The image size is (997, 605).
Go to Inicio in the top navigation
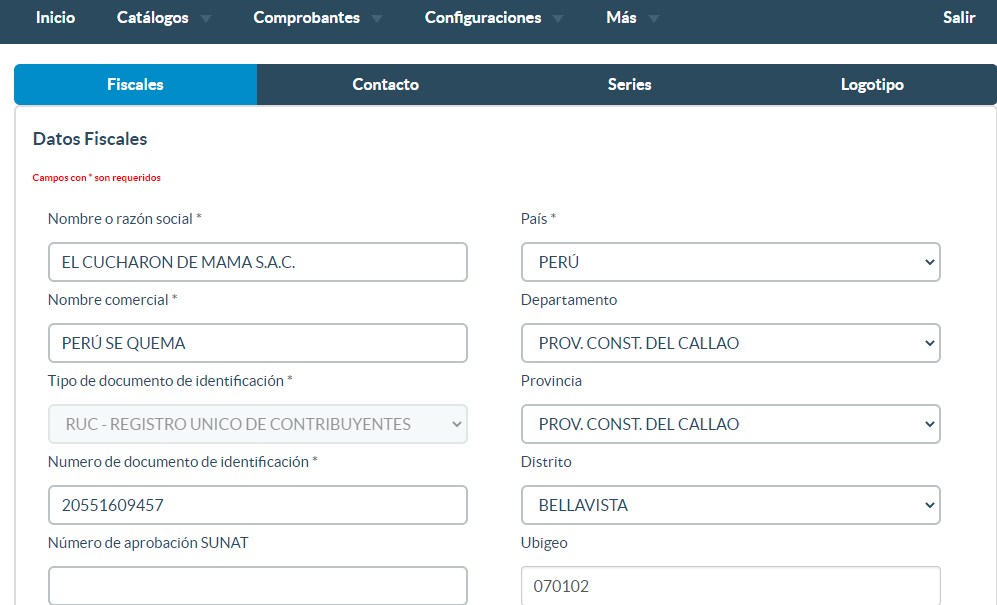coord(55,18)
